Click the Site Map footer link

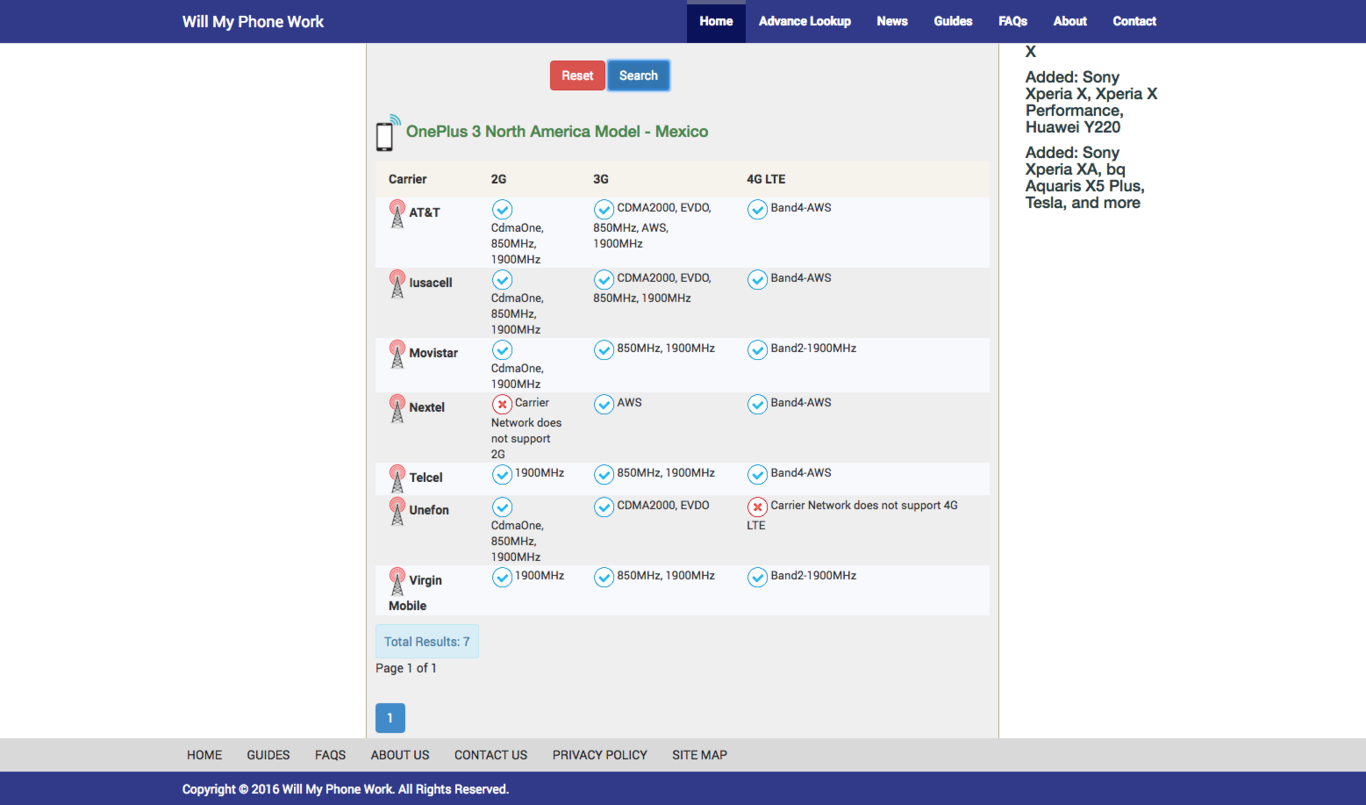pos(699,755)
